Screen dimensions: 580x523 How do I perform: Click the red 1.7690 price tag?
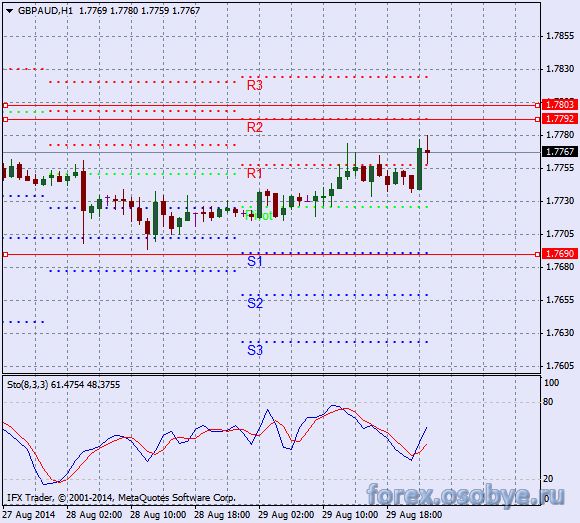click(x=560, y=254)
